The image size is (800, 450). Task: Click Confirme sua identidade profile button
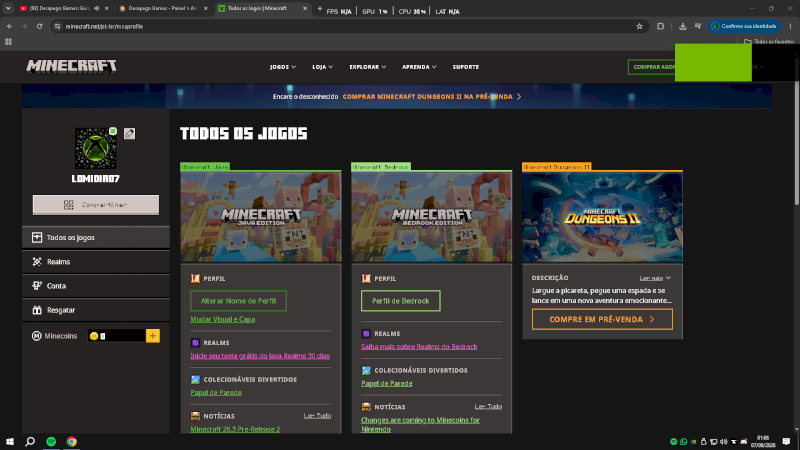[x=744, y=26]
